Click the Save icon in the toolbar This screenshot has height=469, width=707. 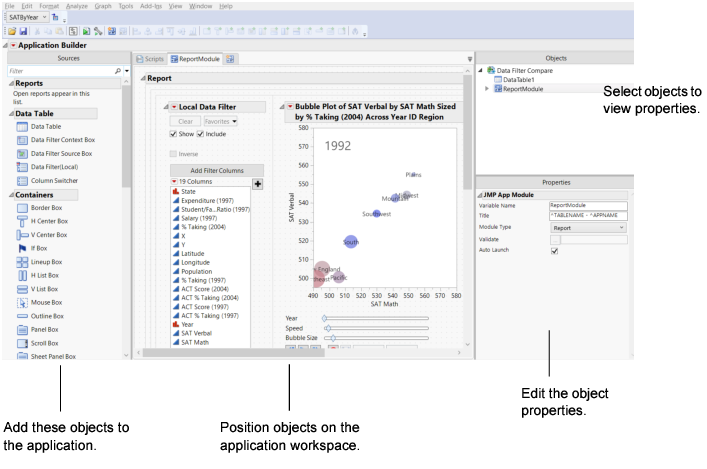click(22, 33)
